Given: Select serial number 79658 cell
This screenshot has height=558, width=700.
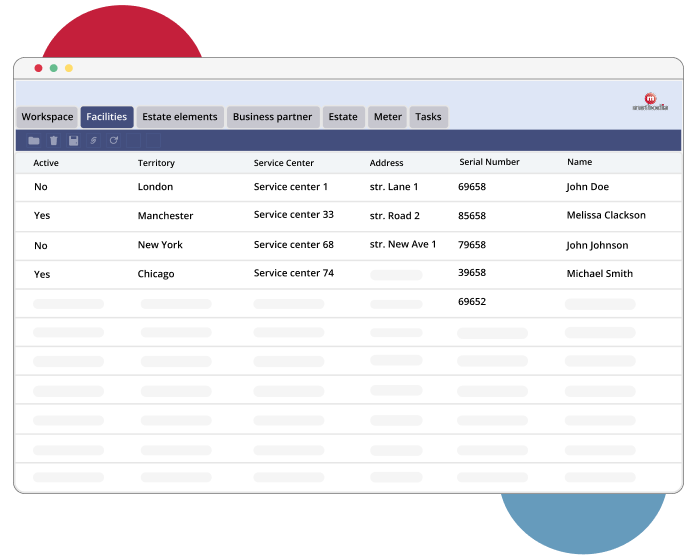Looking at the screenshot, I should pos(472,244).
